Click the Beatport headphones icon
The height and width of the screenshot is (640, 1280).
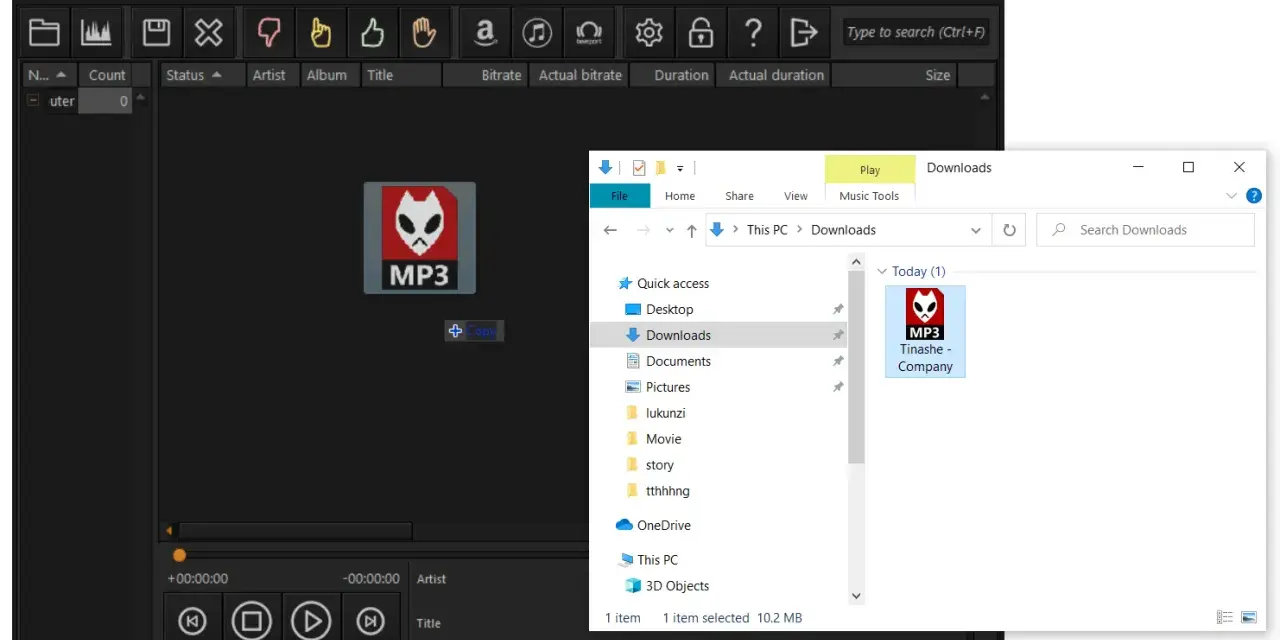[589, 33]
